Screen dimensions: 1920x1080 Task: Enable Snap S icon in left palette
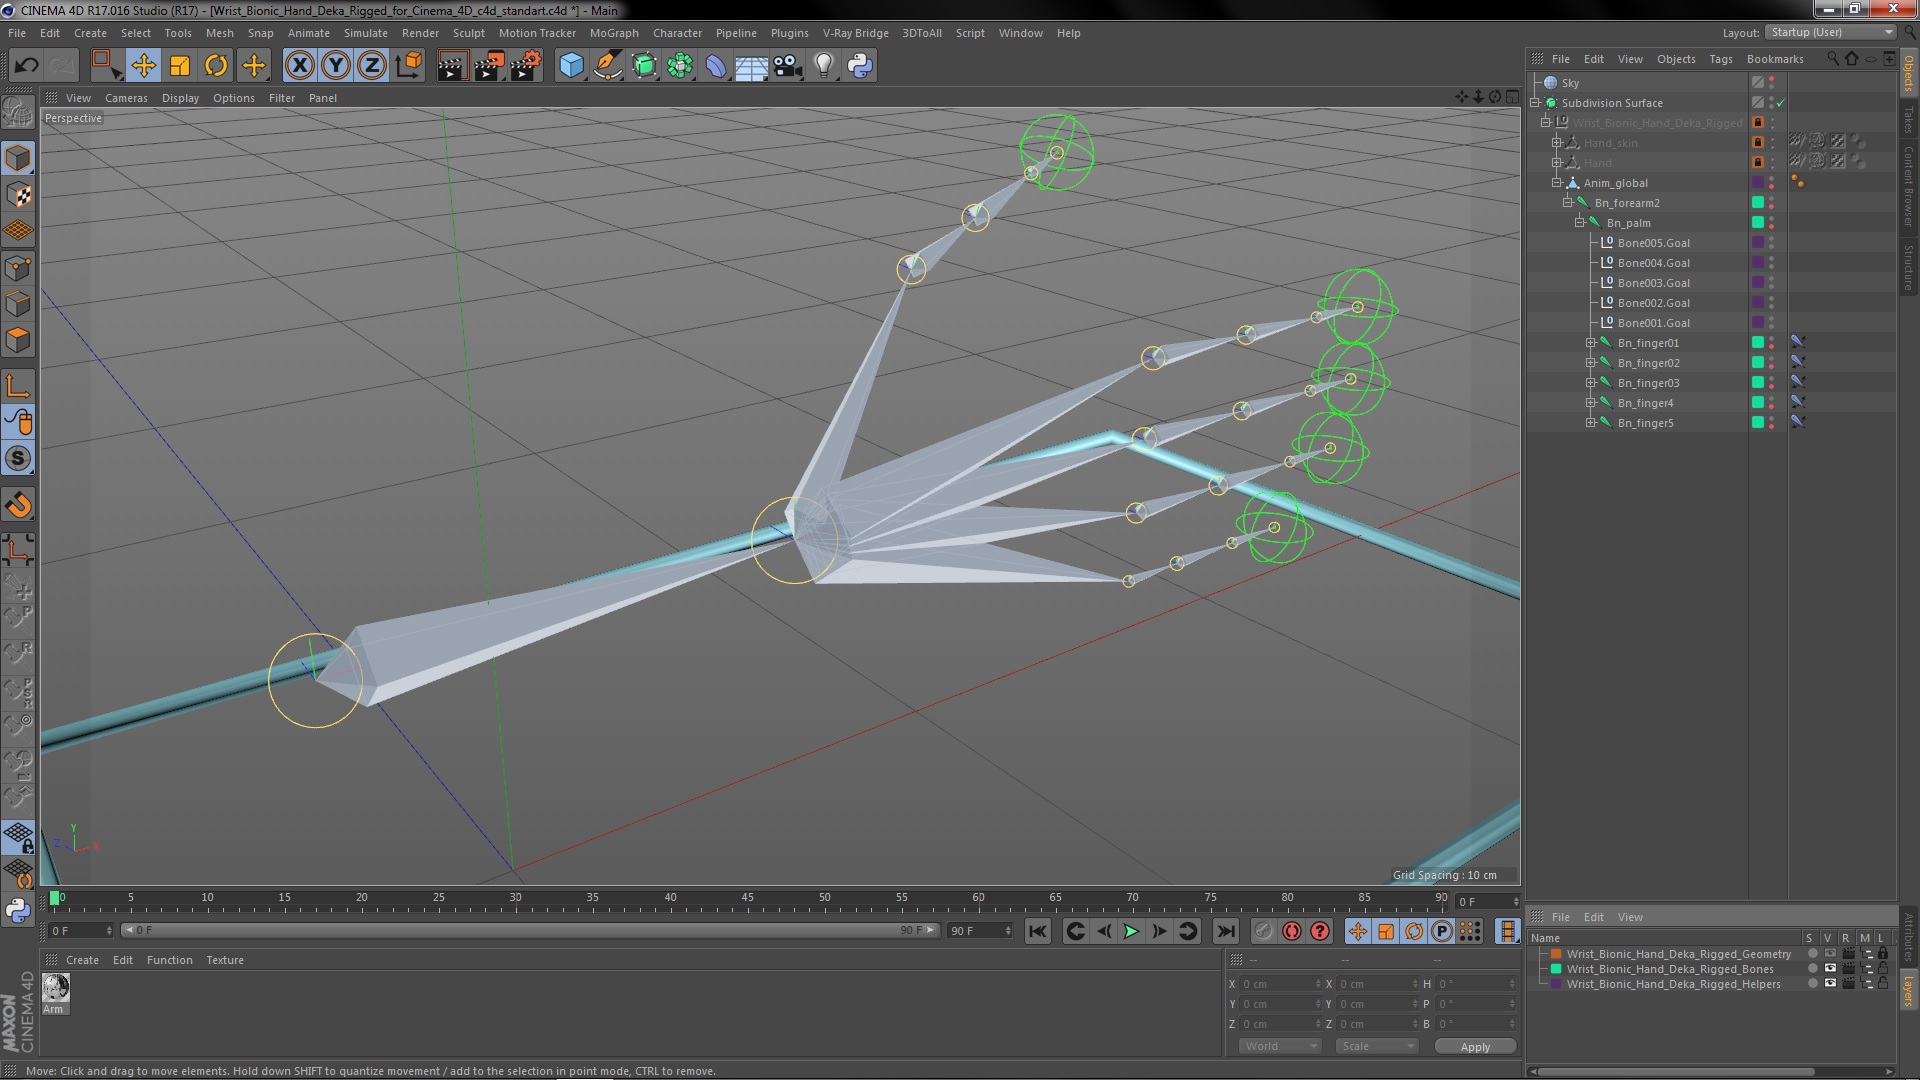click(x=18, y=459)
